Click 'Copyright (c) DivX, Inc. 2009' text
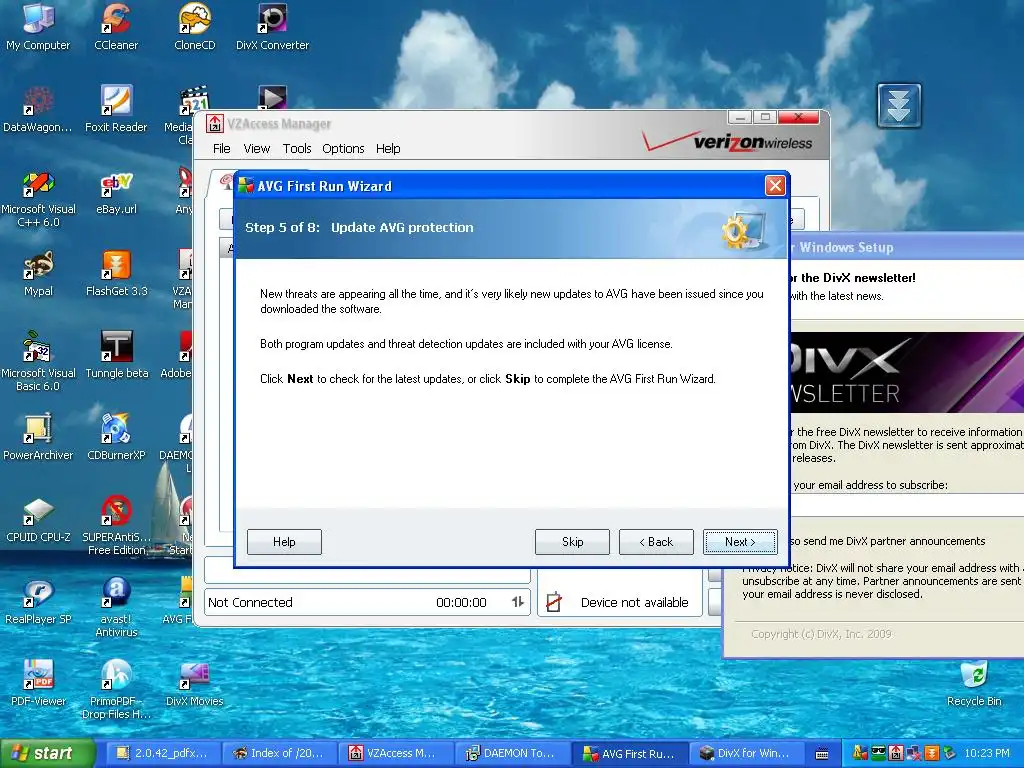 pyautogui.click(x=821, y=634)
